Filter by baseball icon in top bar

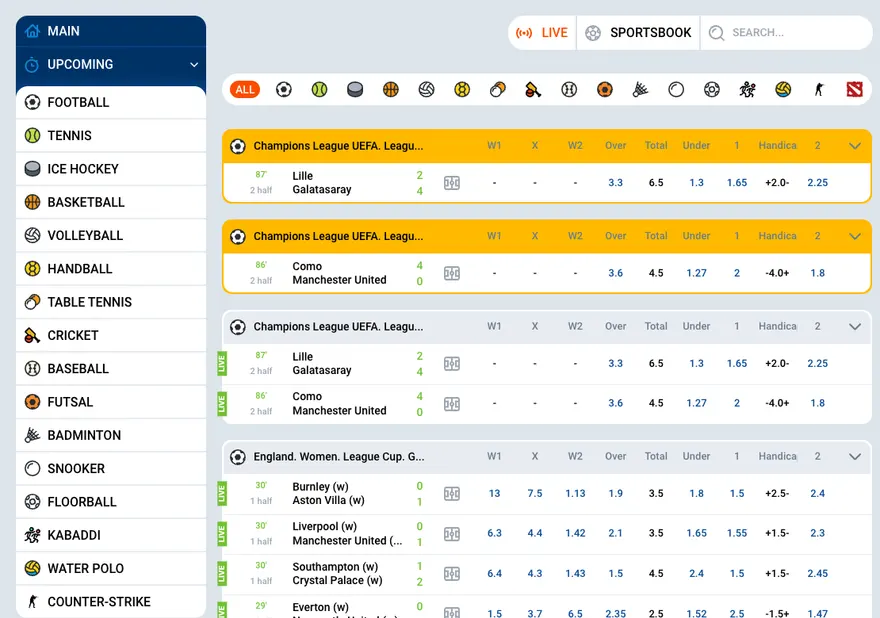[x=569, y=89]
